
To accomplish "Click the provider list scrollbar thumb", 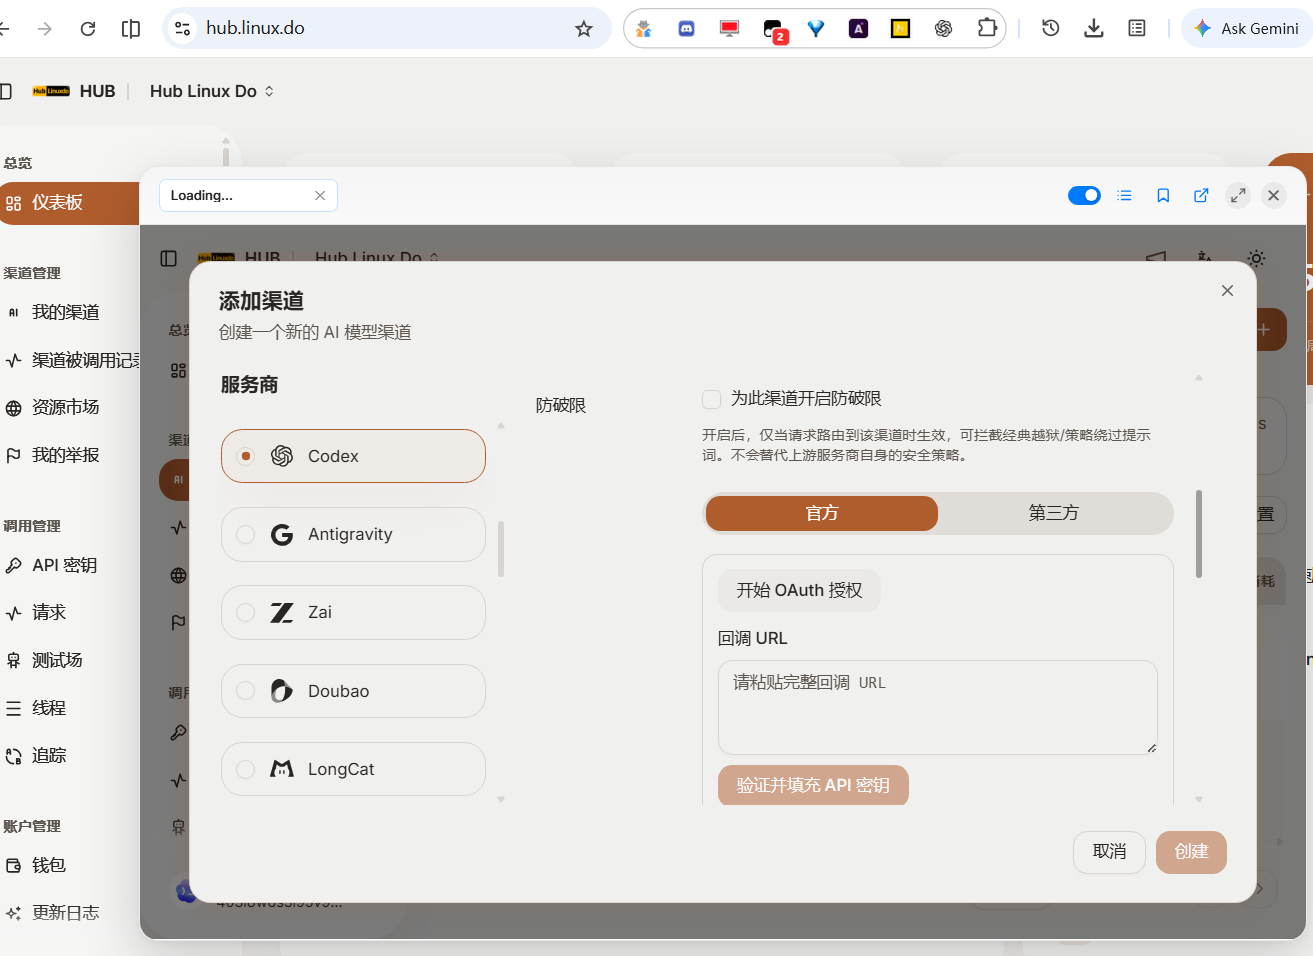I will (x=501, y=549).
